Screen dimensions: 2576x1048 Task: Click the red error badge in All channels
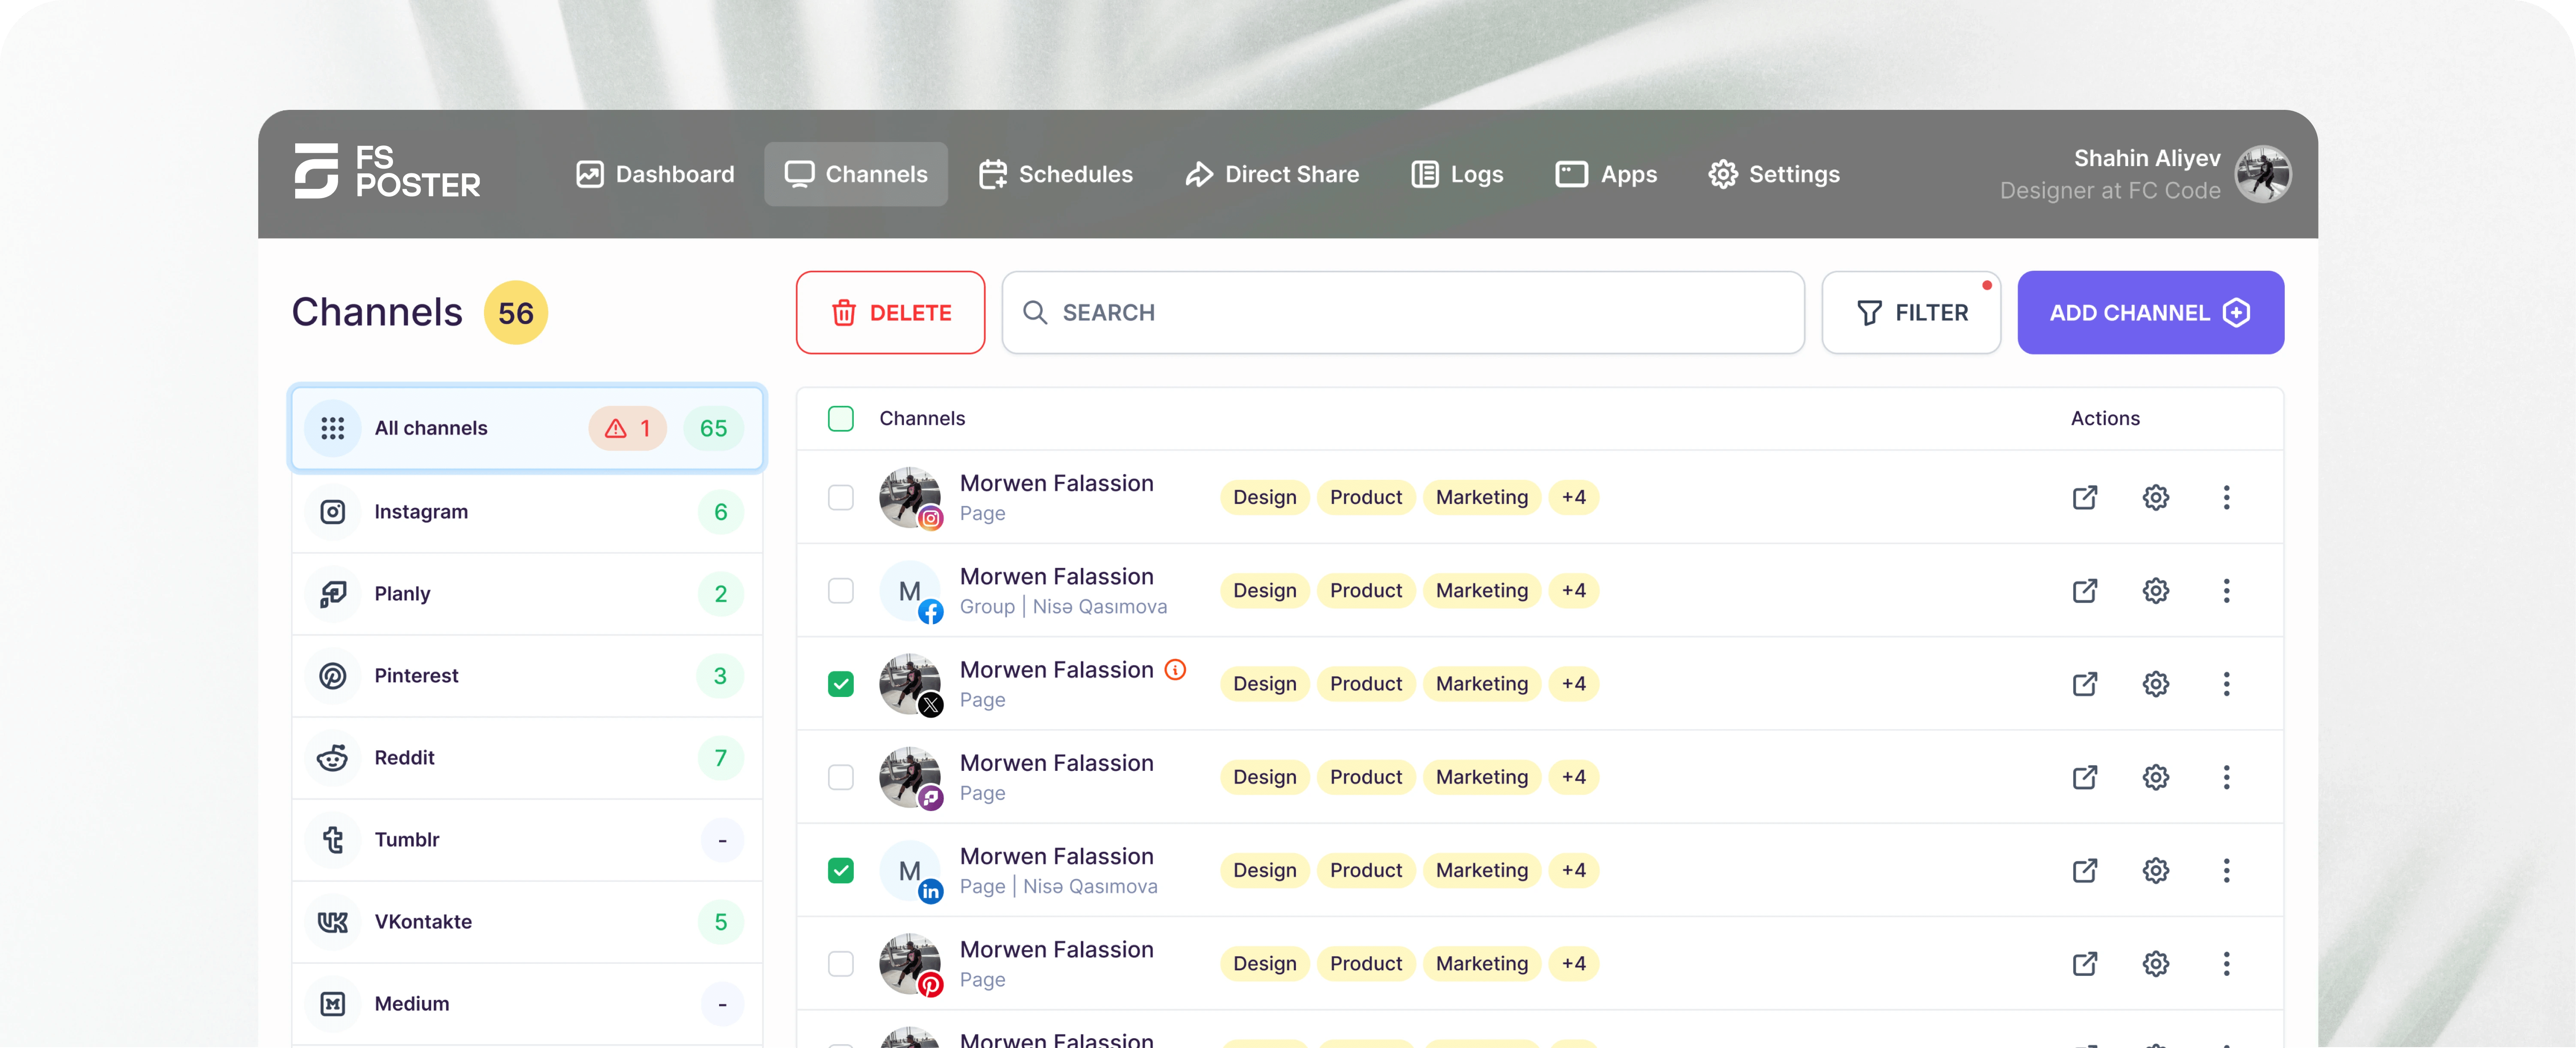pos(627,428)
